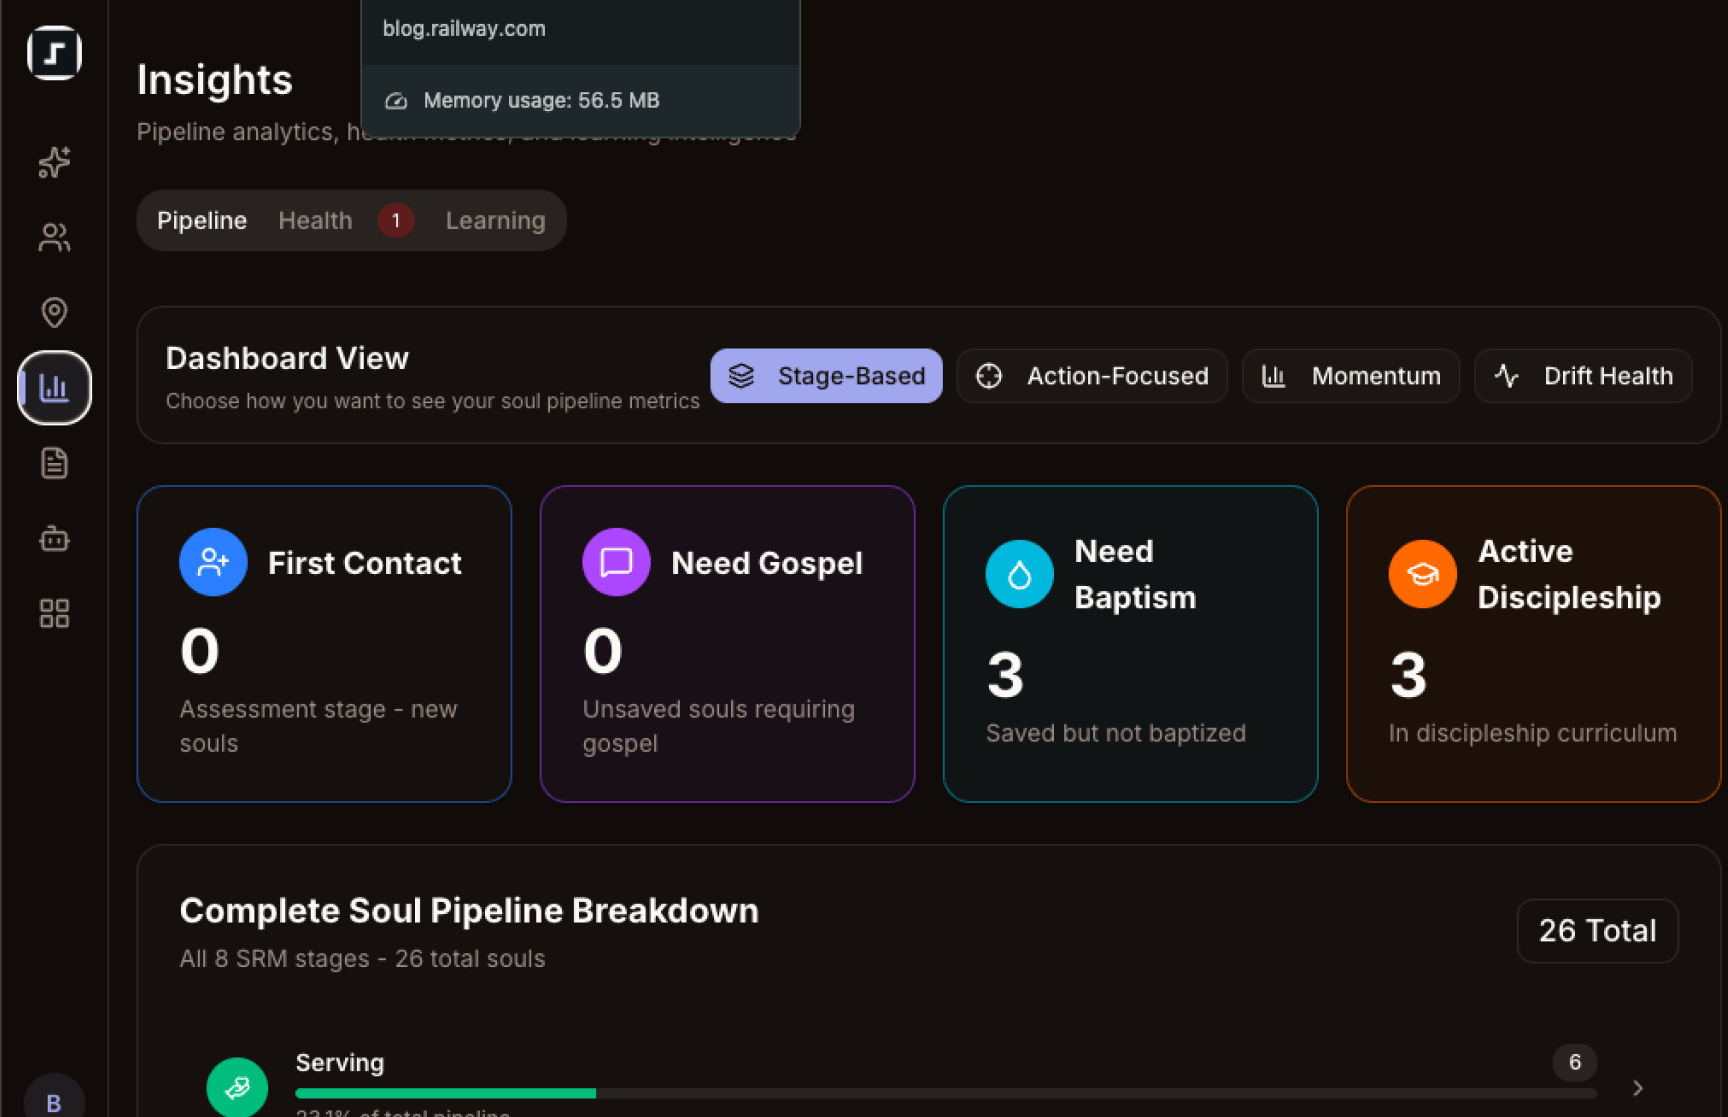The image size is (1728, 1117).
Task: Open the Documents page from sidebar
Action: click(x=54, y=462)
